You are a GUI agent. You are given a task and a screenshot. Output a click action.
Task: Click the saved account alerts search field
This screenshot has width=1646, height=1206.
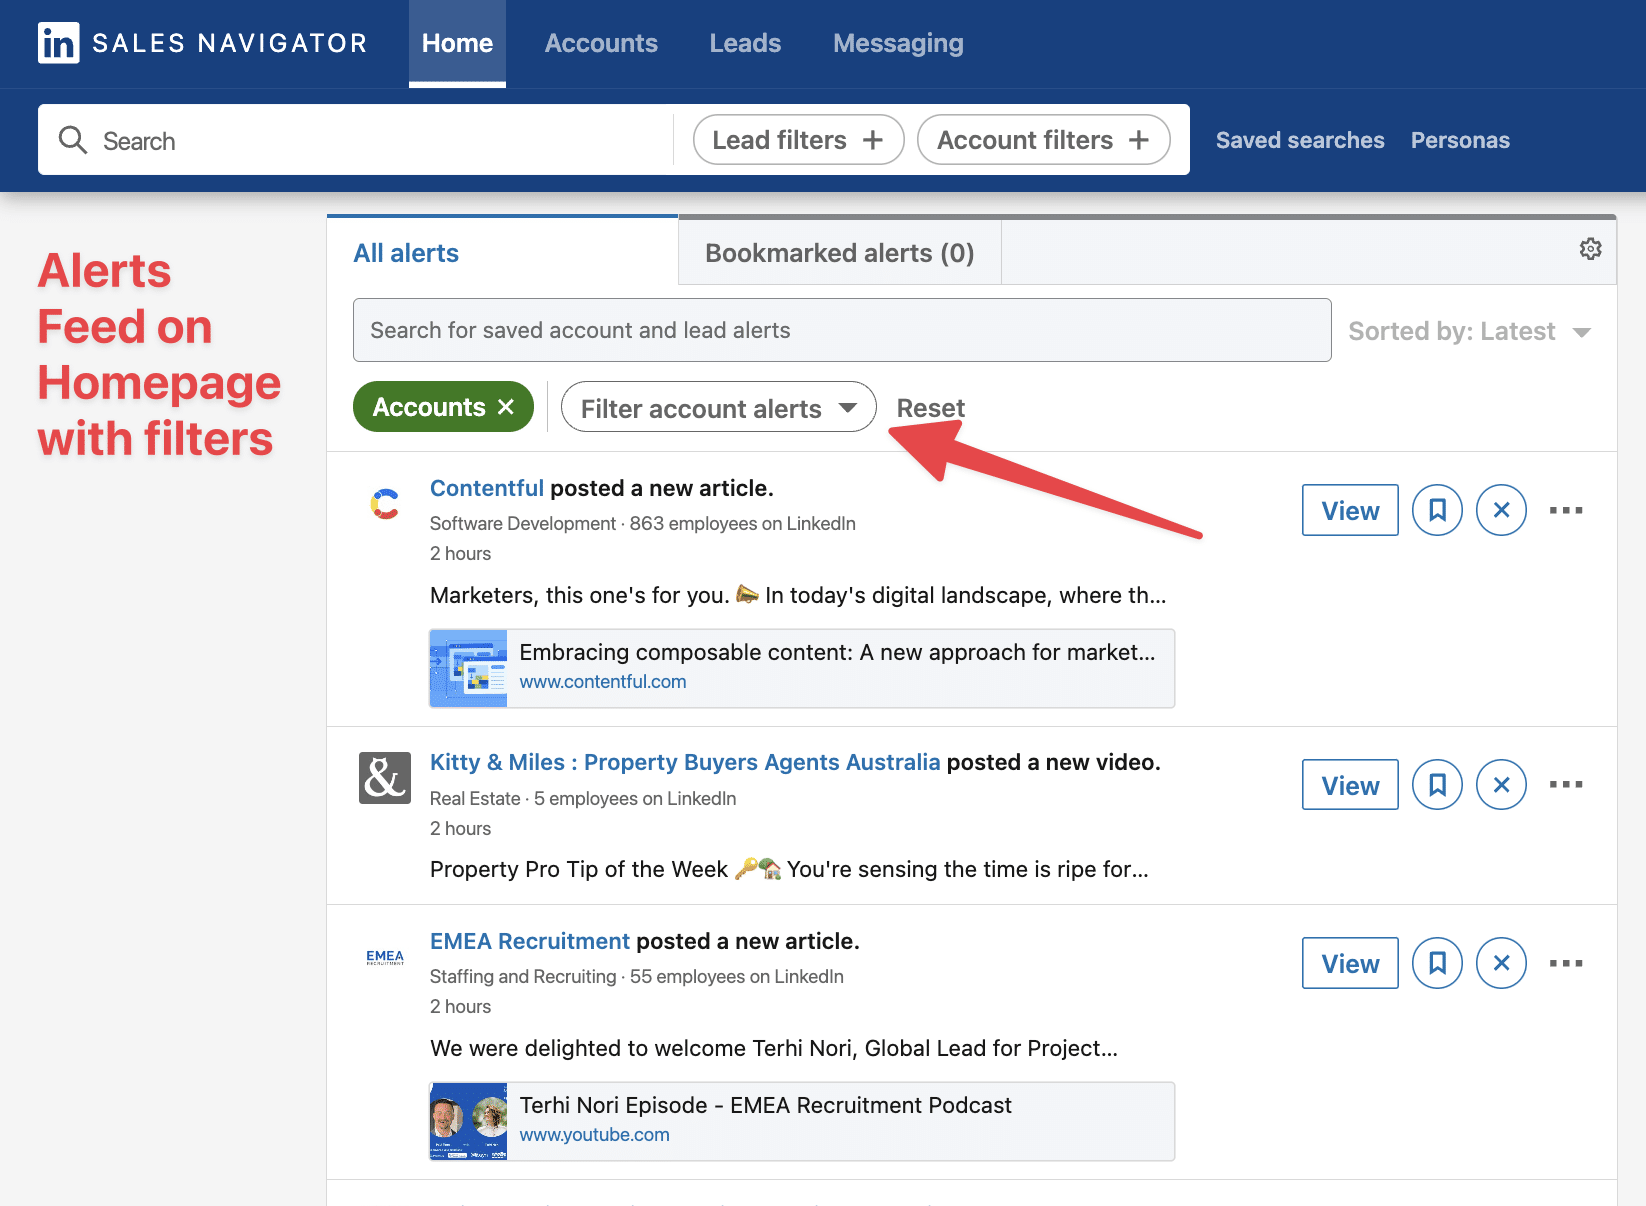[842, 330]
